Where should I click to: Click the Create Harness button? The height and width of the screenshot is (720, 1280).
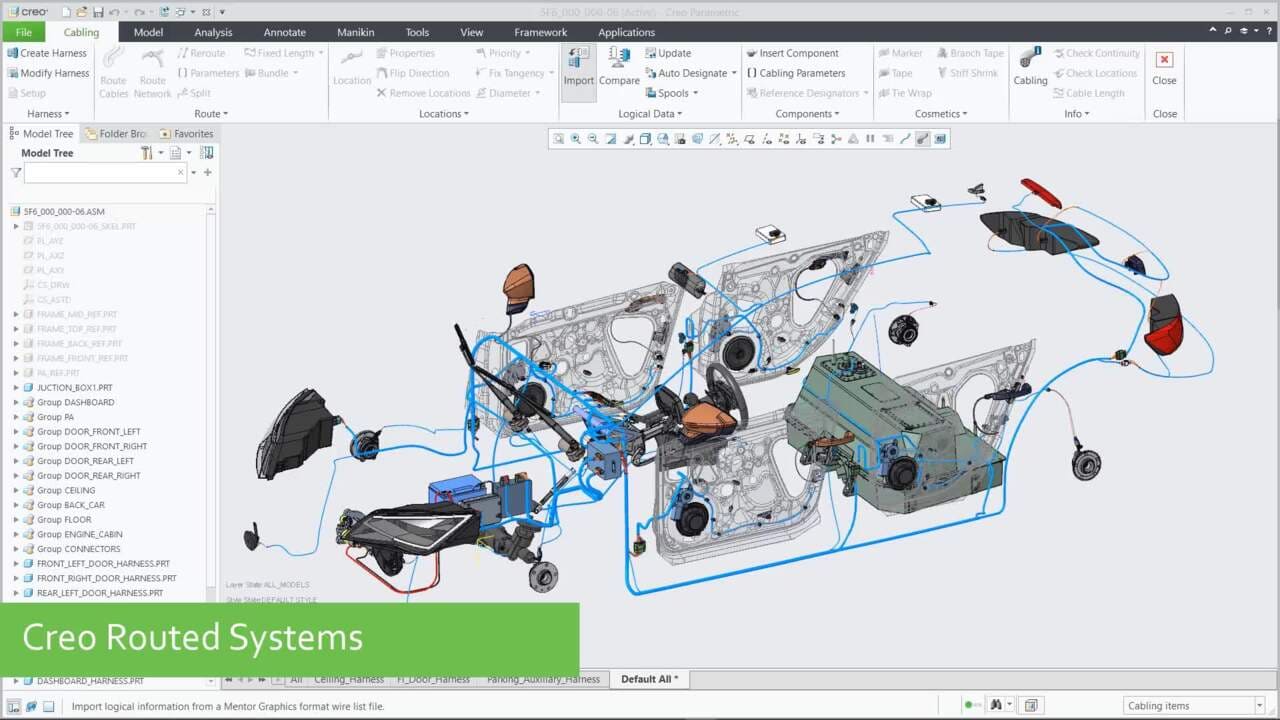[x=47, y=53]
